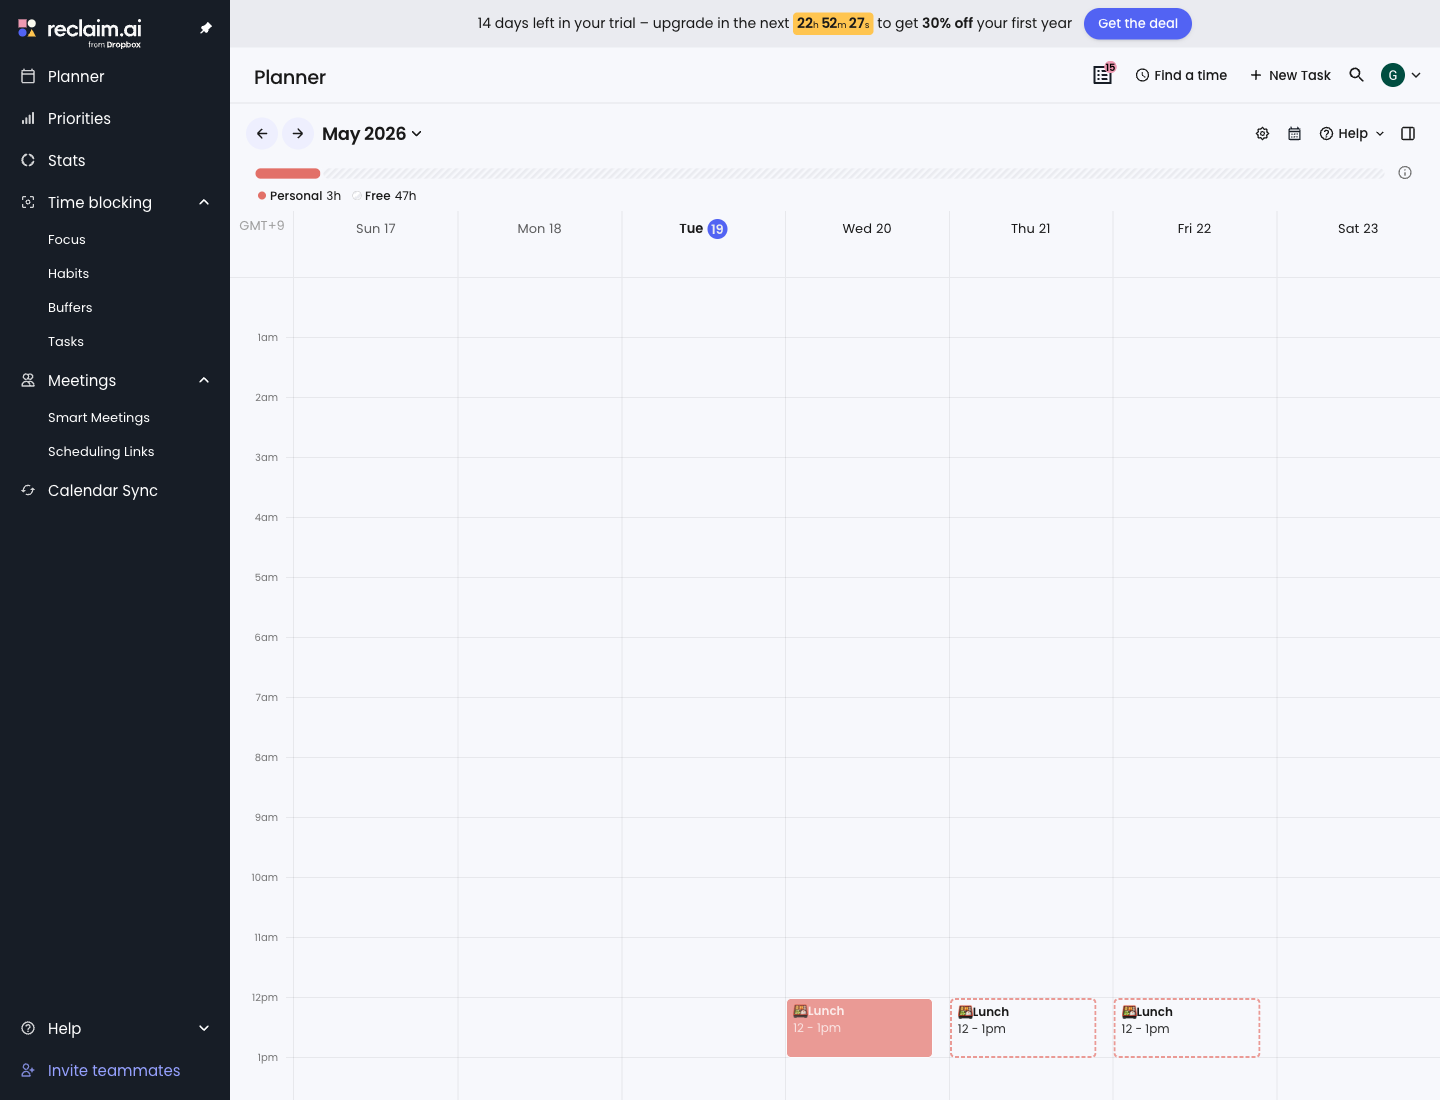Collapse the Time blocking section chevron
This screenshot has width=1440, height=1100.
(x=204, y=202)
